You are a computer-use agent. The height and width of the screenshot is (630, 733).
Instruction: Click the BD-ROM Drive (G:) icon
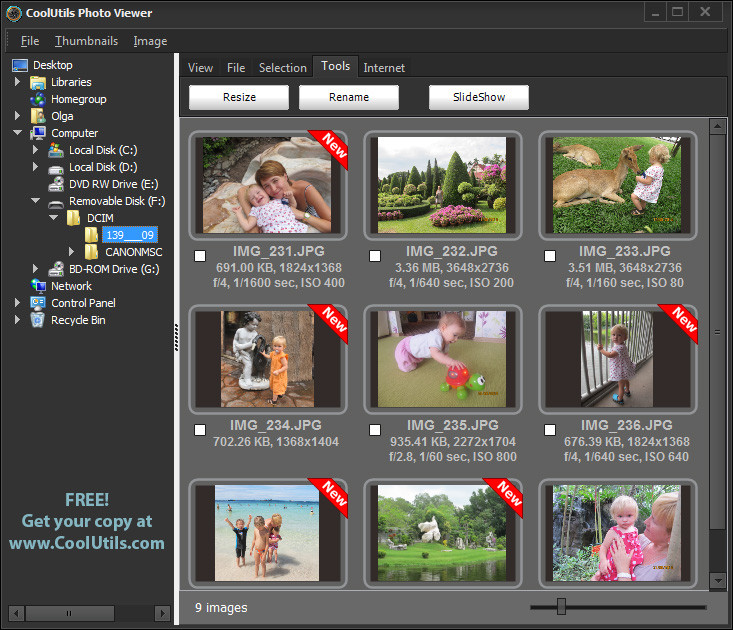point(56,269)
